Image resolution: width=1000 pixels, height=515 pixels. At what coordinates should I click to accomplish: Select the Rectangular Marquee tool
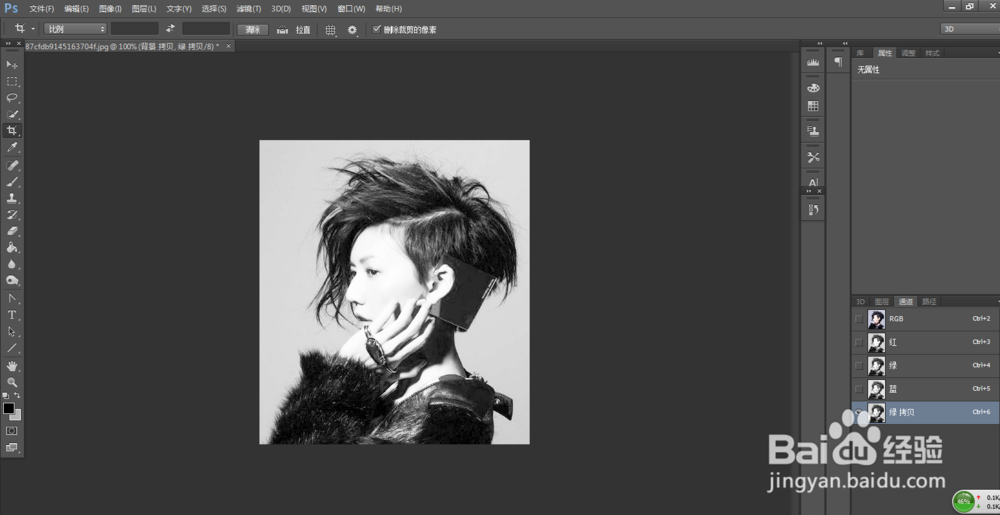(11, 82)
